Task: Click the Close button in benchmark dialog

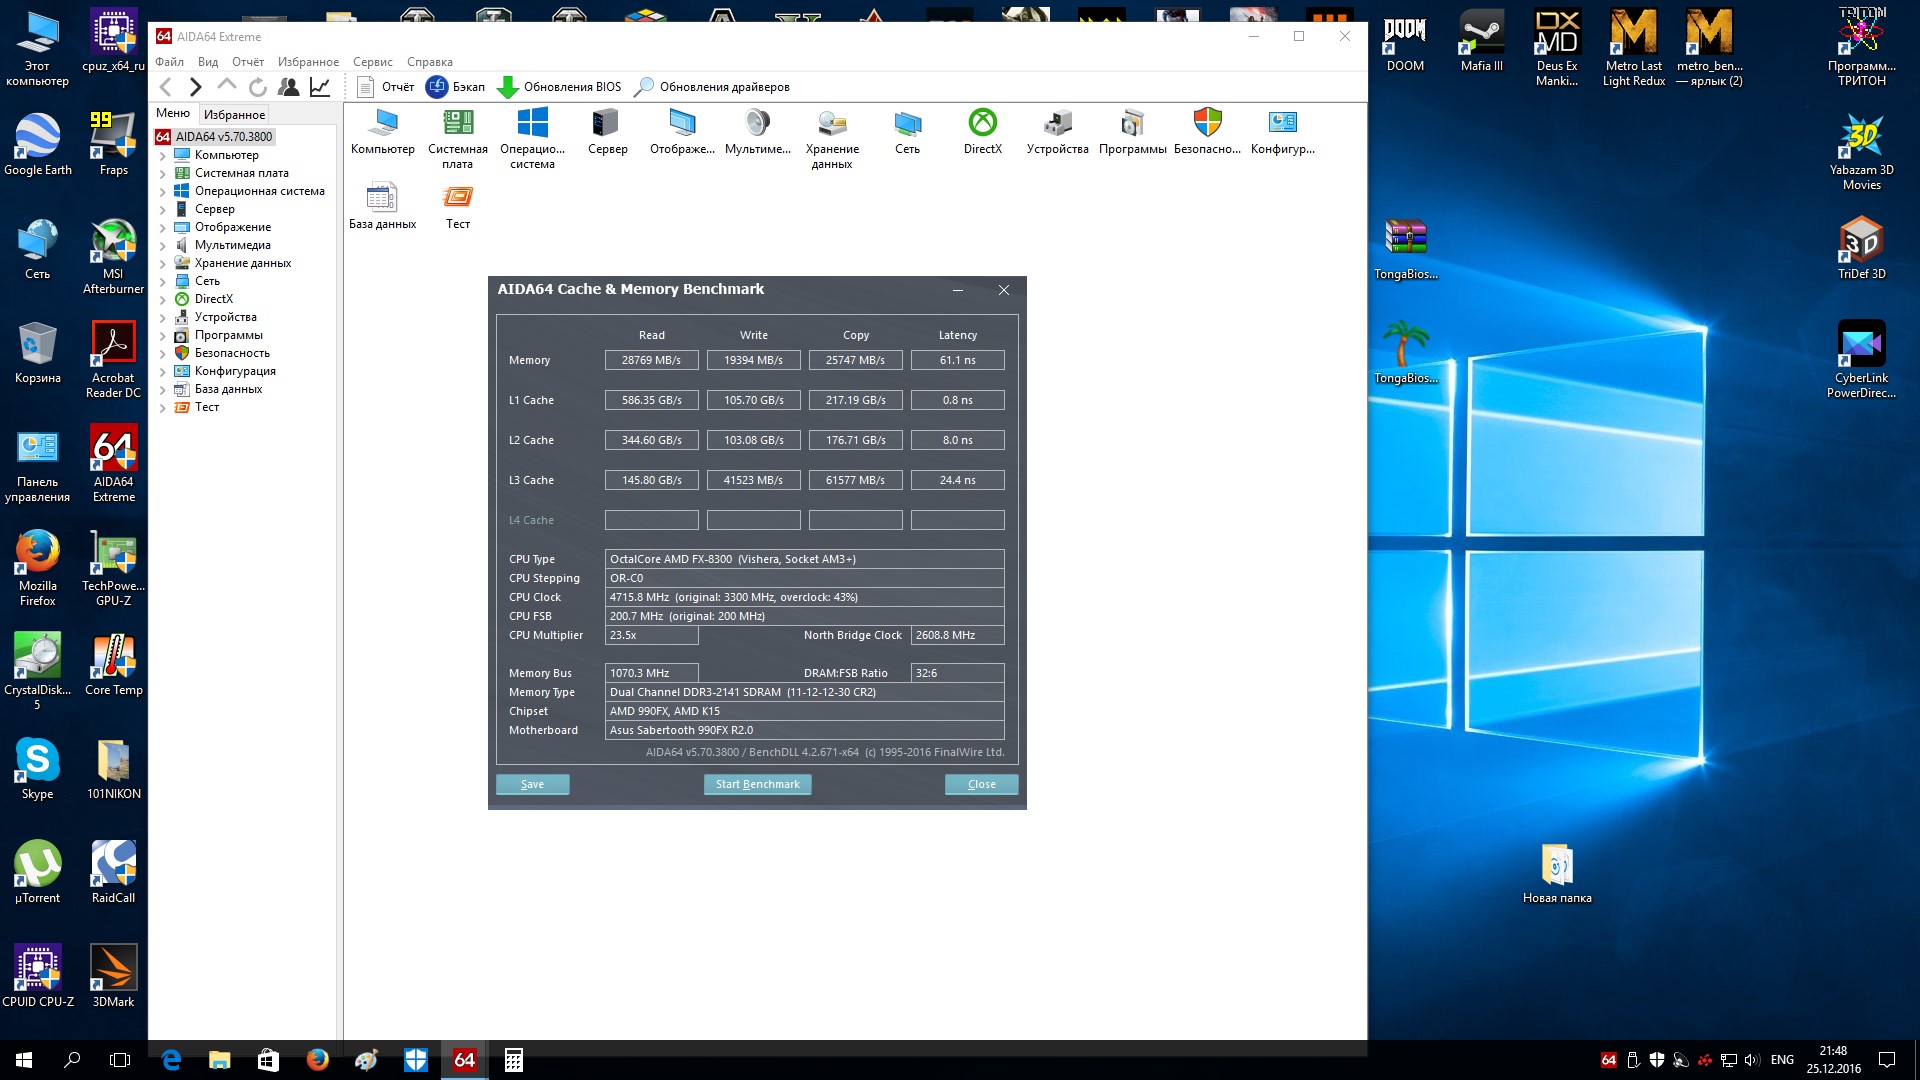Action: coord(981,785)
